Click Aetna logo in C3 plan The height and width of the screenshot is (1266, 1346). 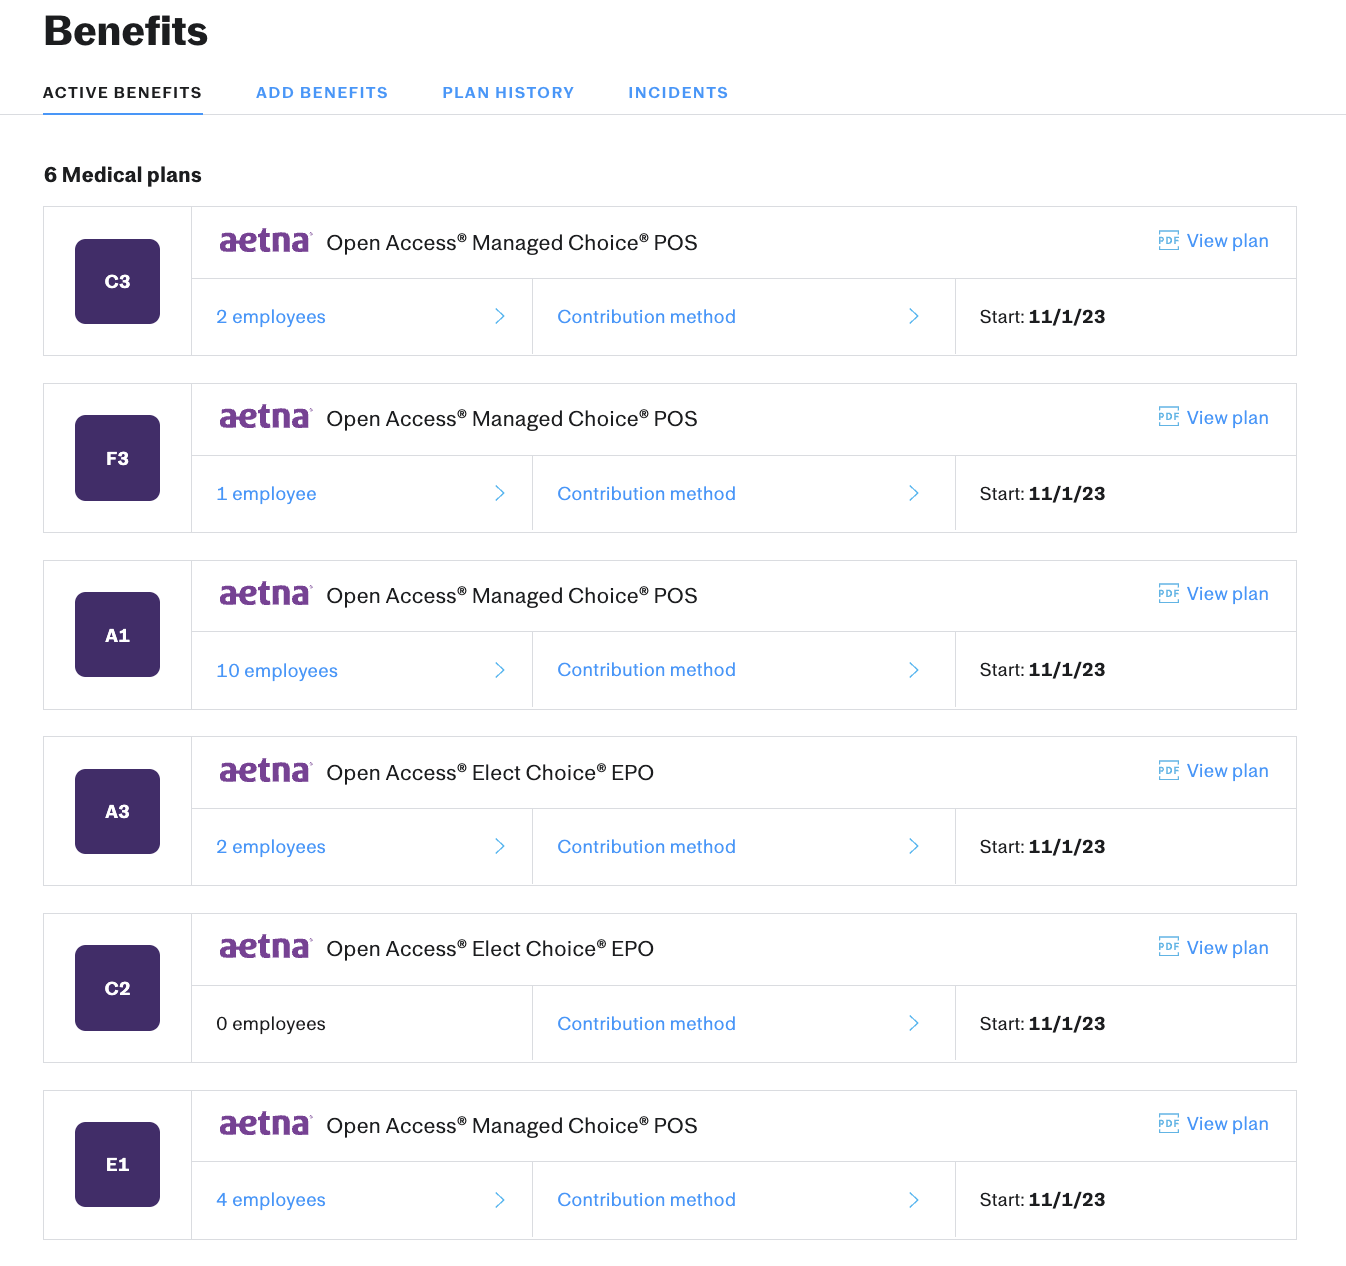[265, 241]
